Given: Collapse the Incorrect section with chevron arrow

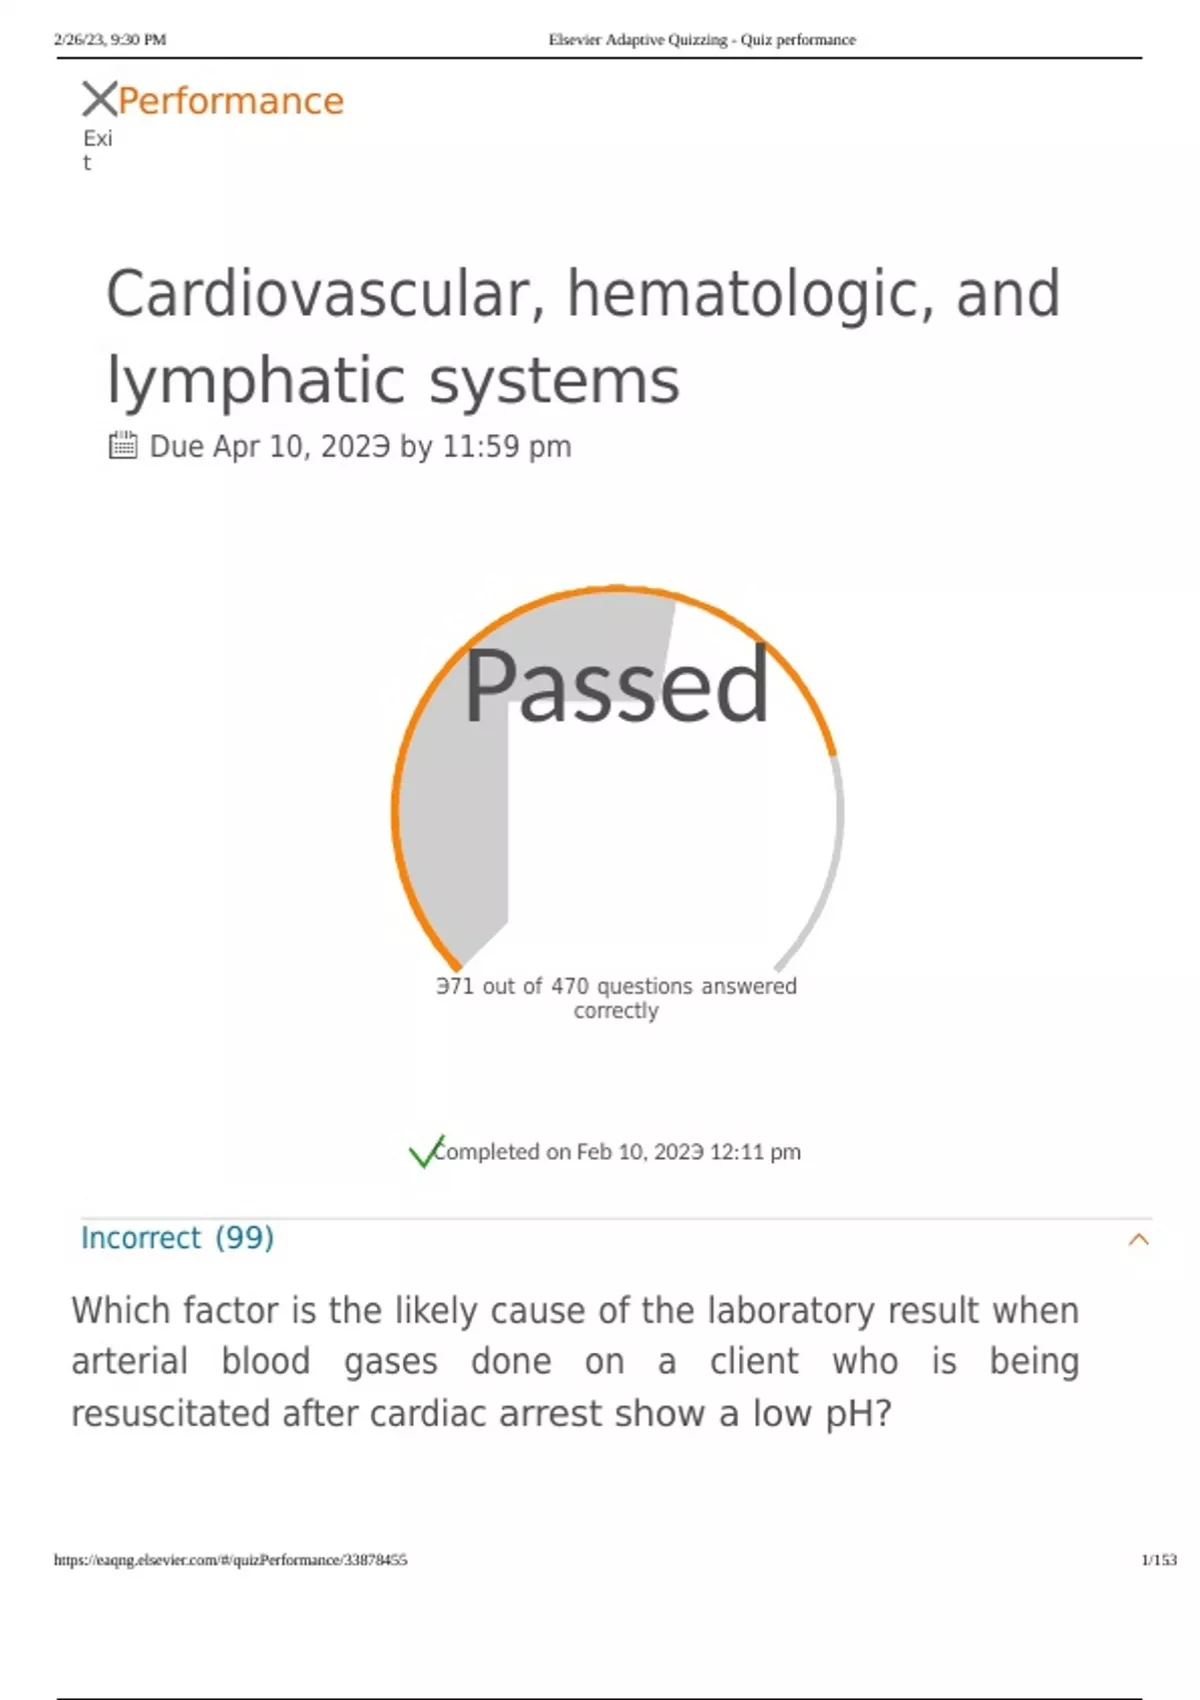Looking at the screenshot, I should pos(1138,1240).
